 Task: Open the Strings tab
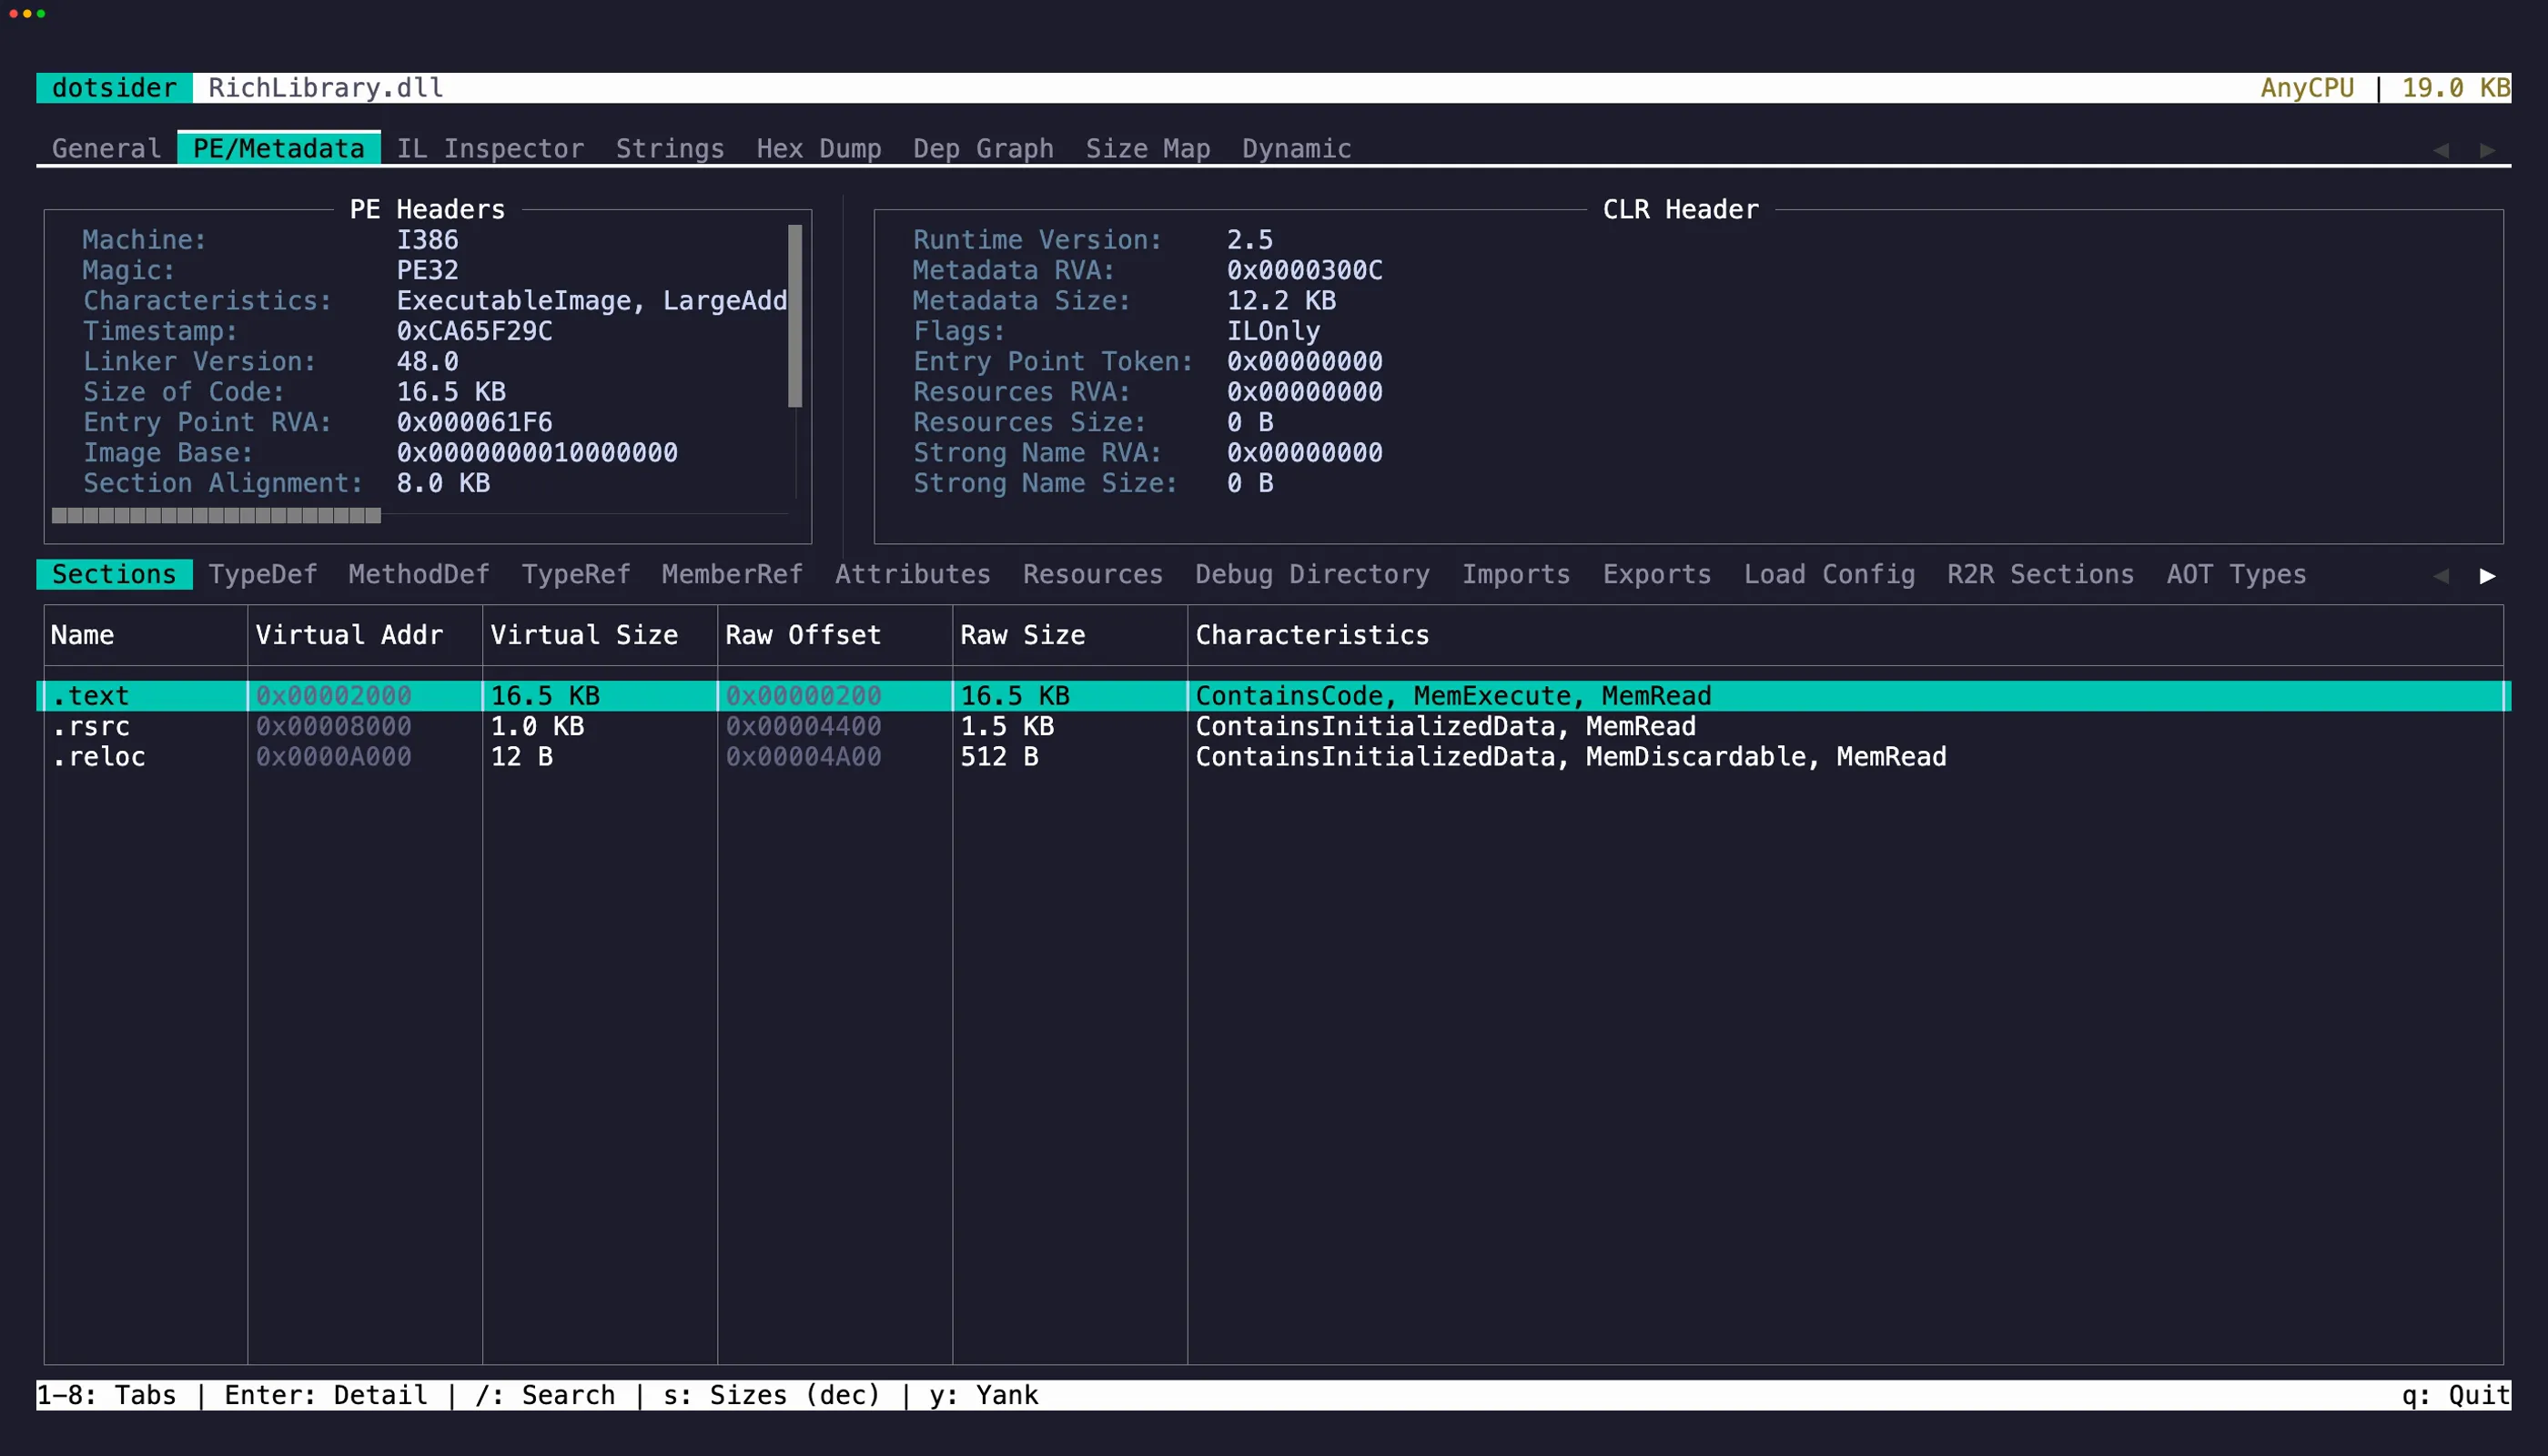(x=670, y=149)
